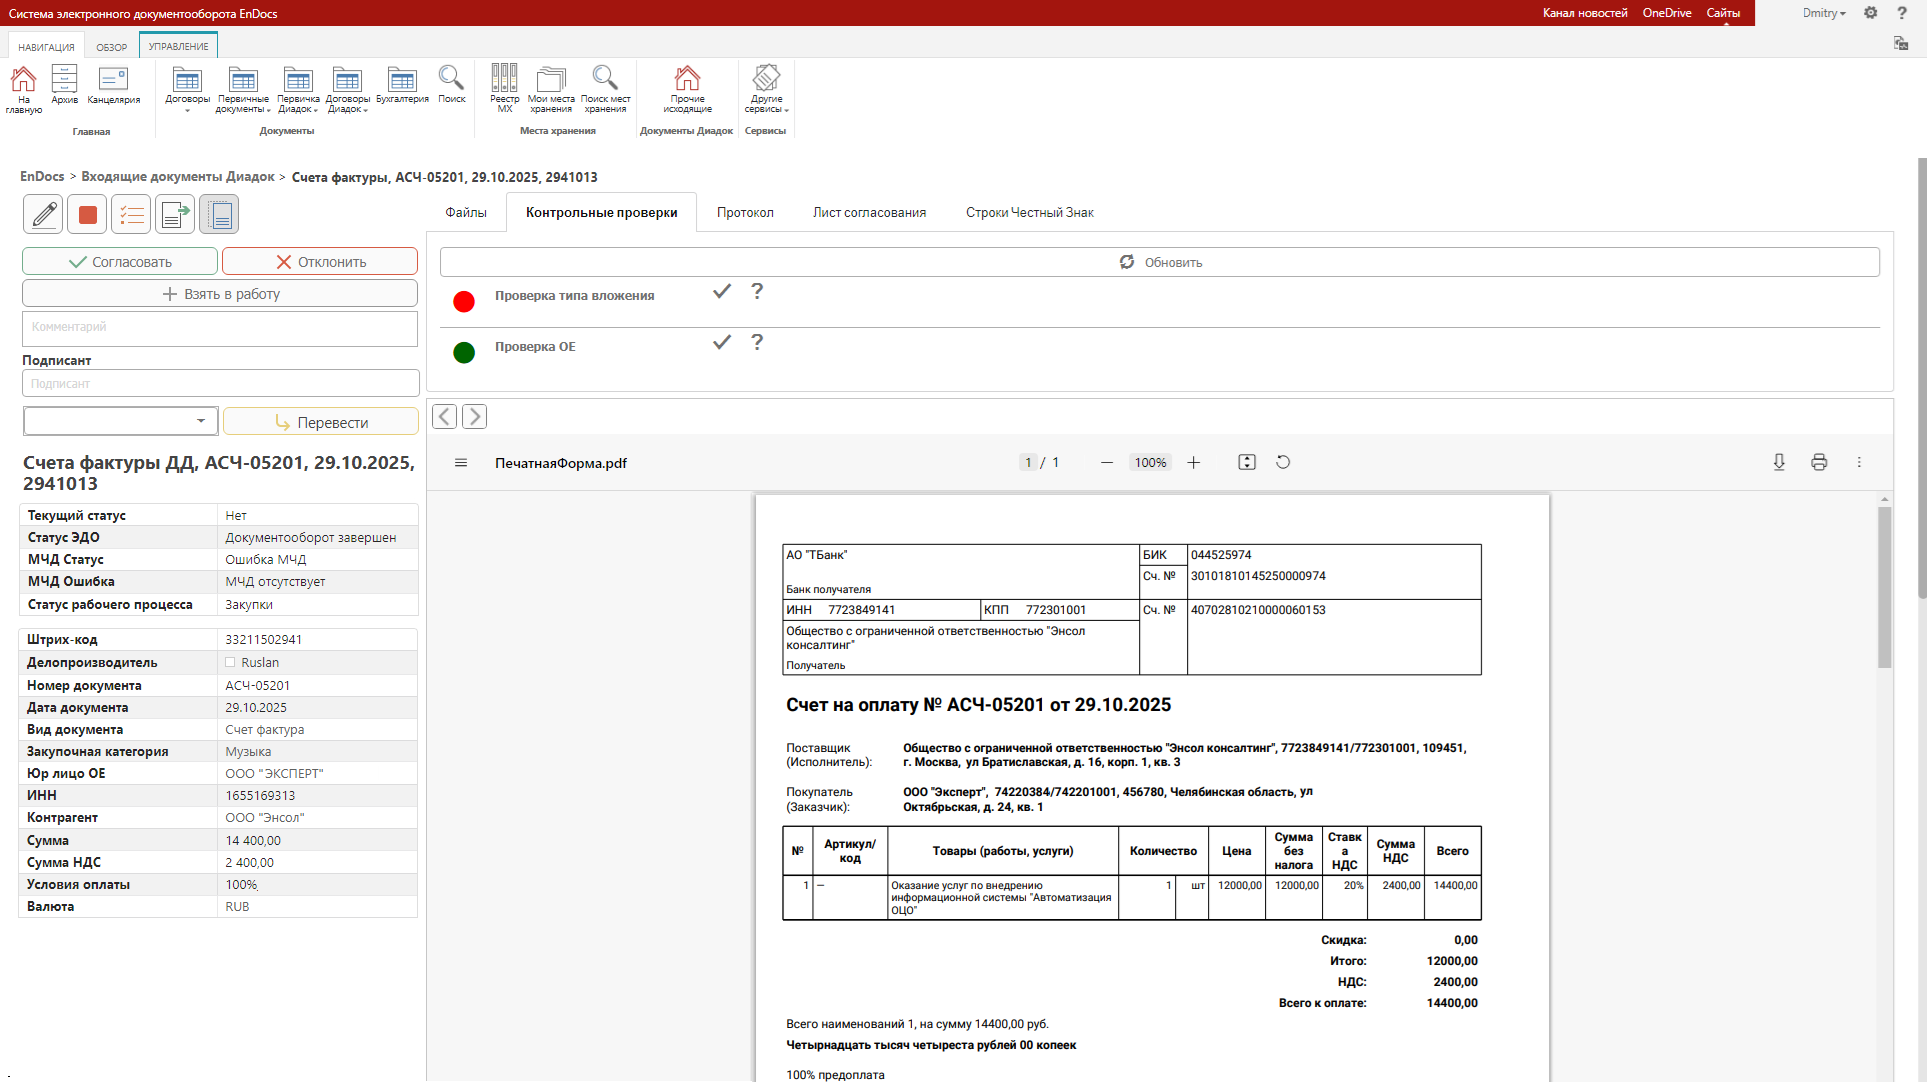The width and height of the screenshot is (1927, 1083).
Task: Click checkmark beside Проверка типа вложения
Action: coord(722,291)
